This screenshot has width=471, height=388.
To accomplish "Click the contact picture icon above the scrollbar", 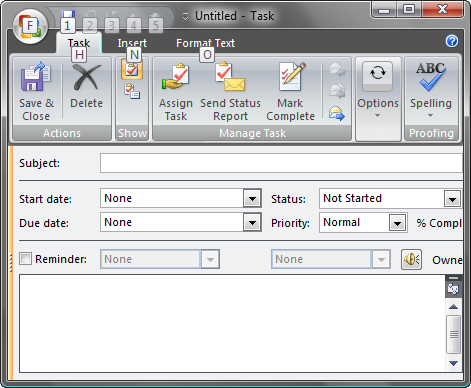I will pyautogui.click(x=453, y=289).
